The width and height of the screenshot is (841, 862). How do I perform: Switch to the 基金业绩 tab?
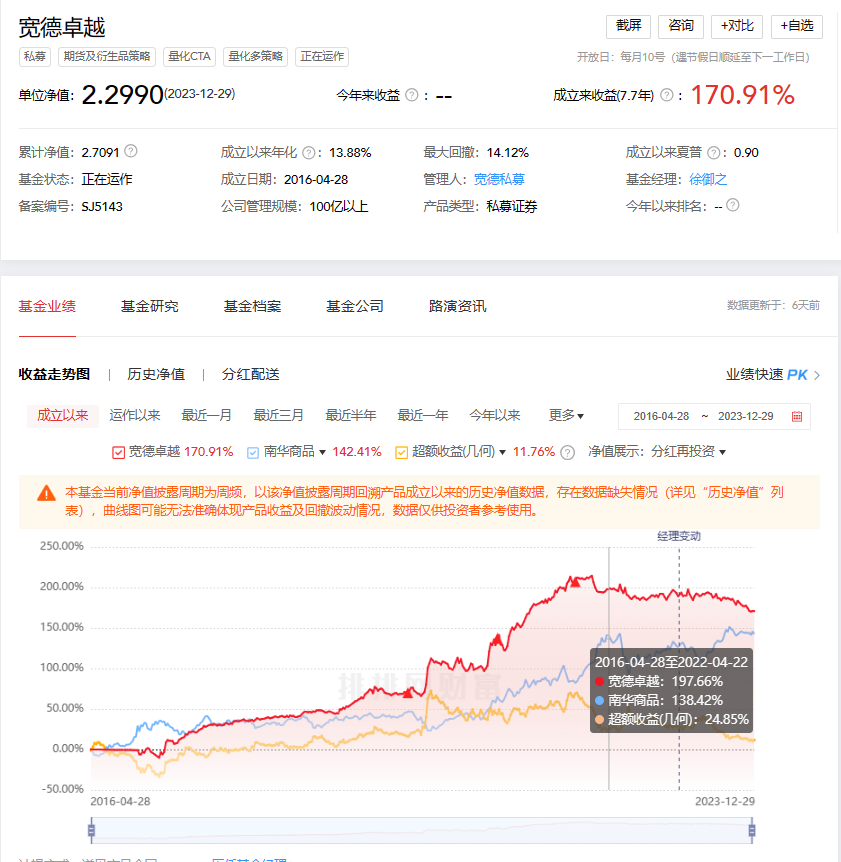pyautogui.click(x=47, y=306)
